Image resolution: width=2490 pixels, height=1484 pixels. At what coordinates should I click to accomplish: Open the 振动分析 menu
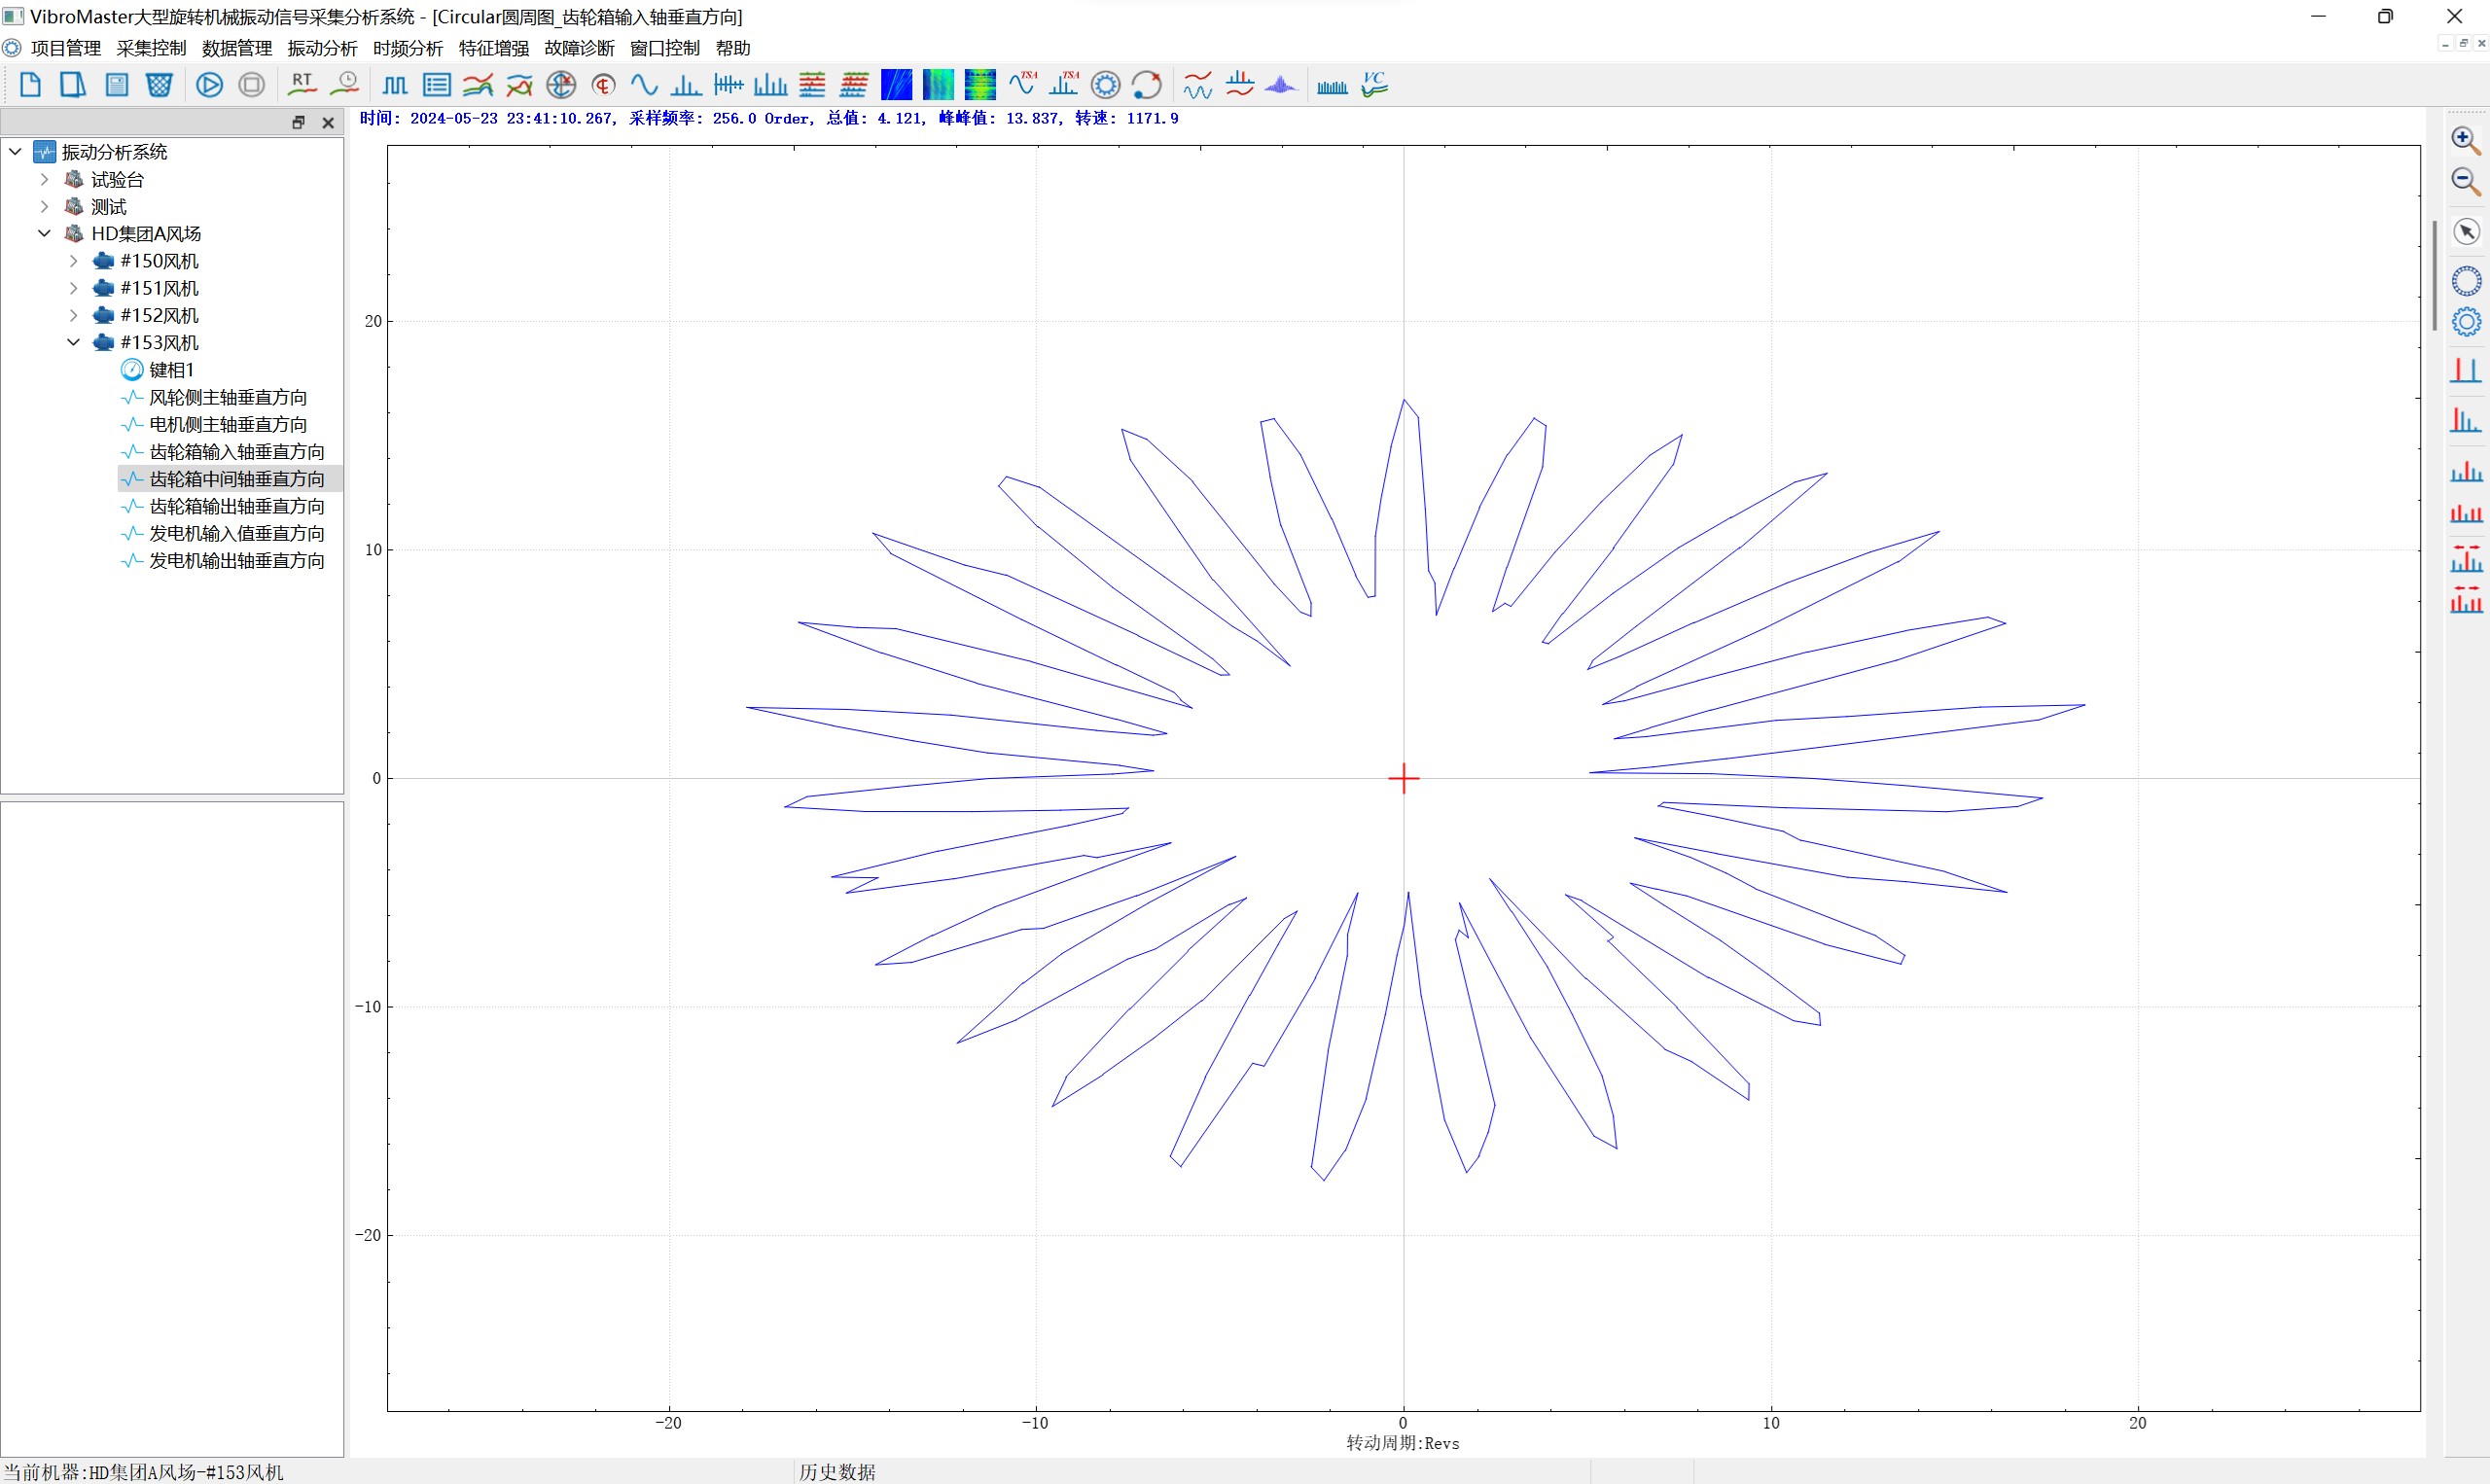pos(322,48)
